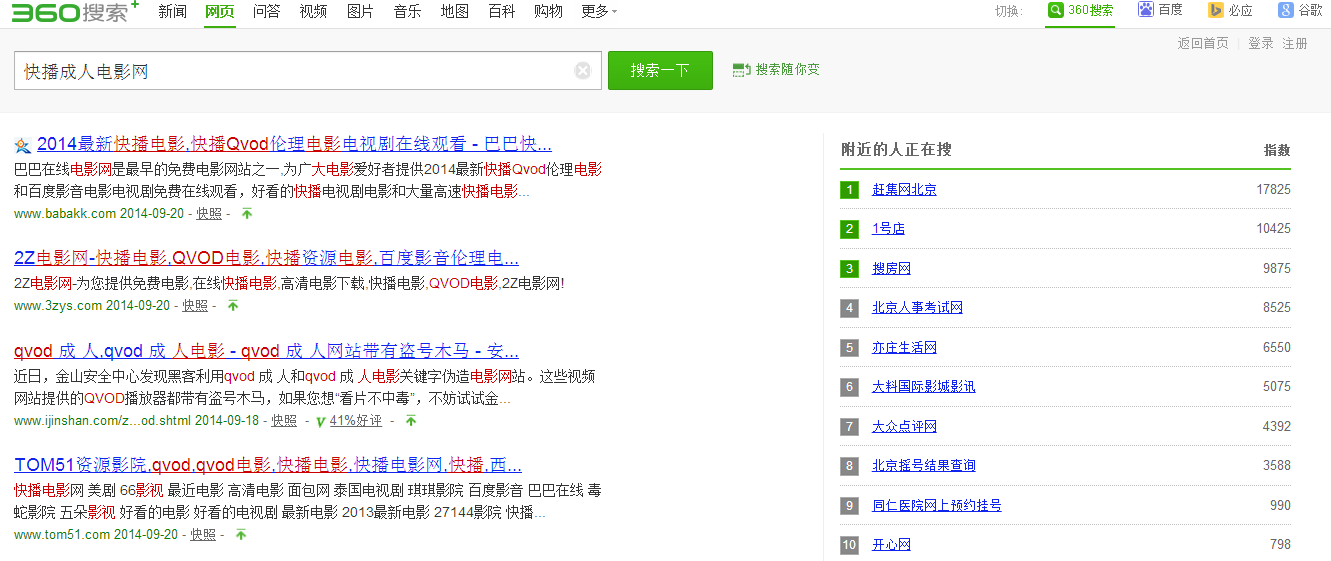1331x561 pixels.
Task: Click the www.babakk.com URL text
Action: point(65,213)
